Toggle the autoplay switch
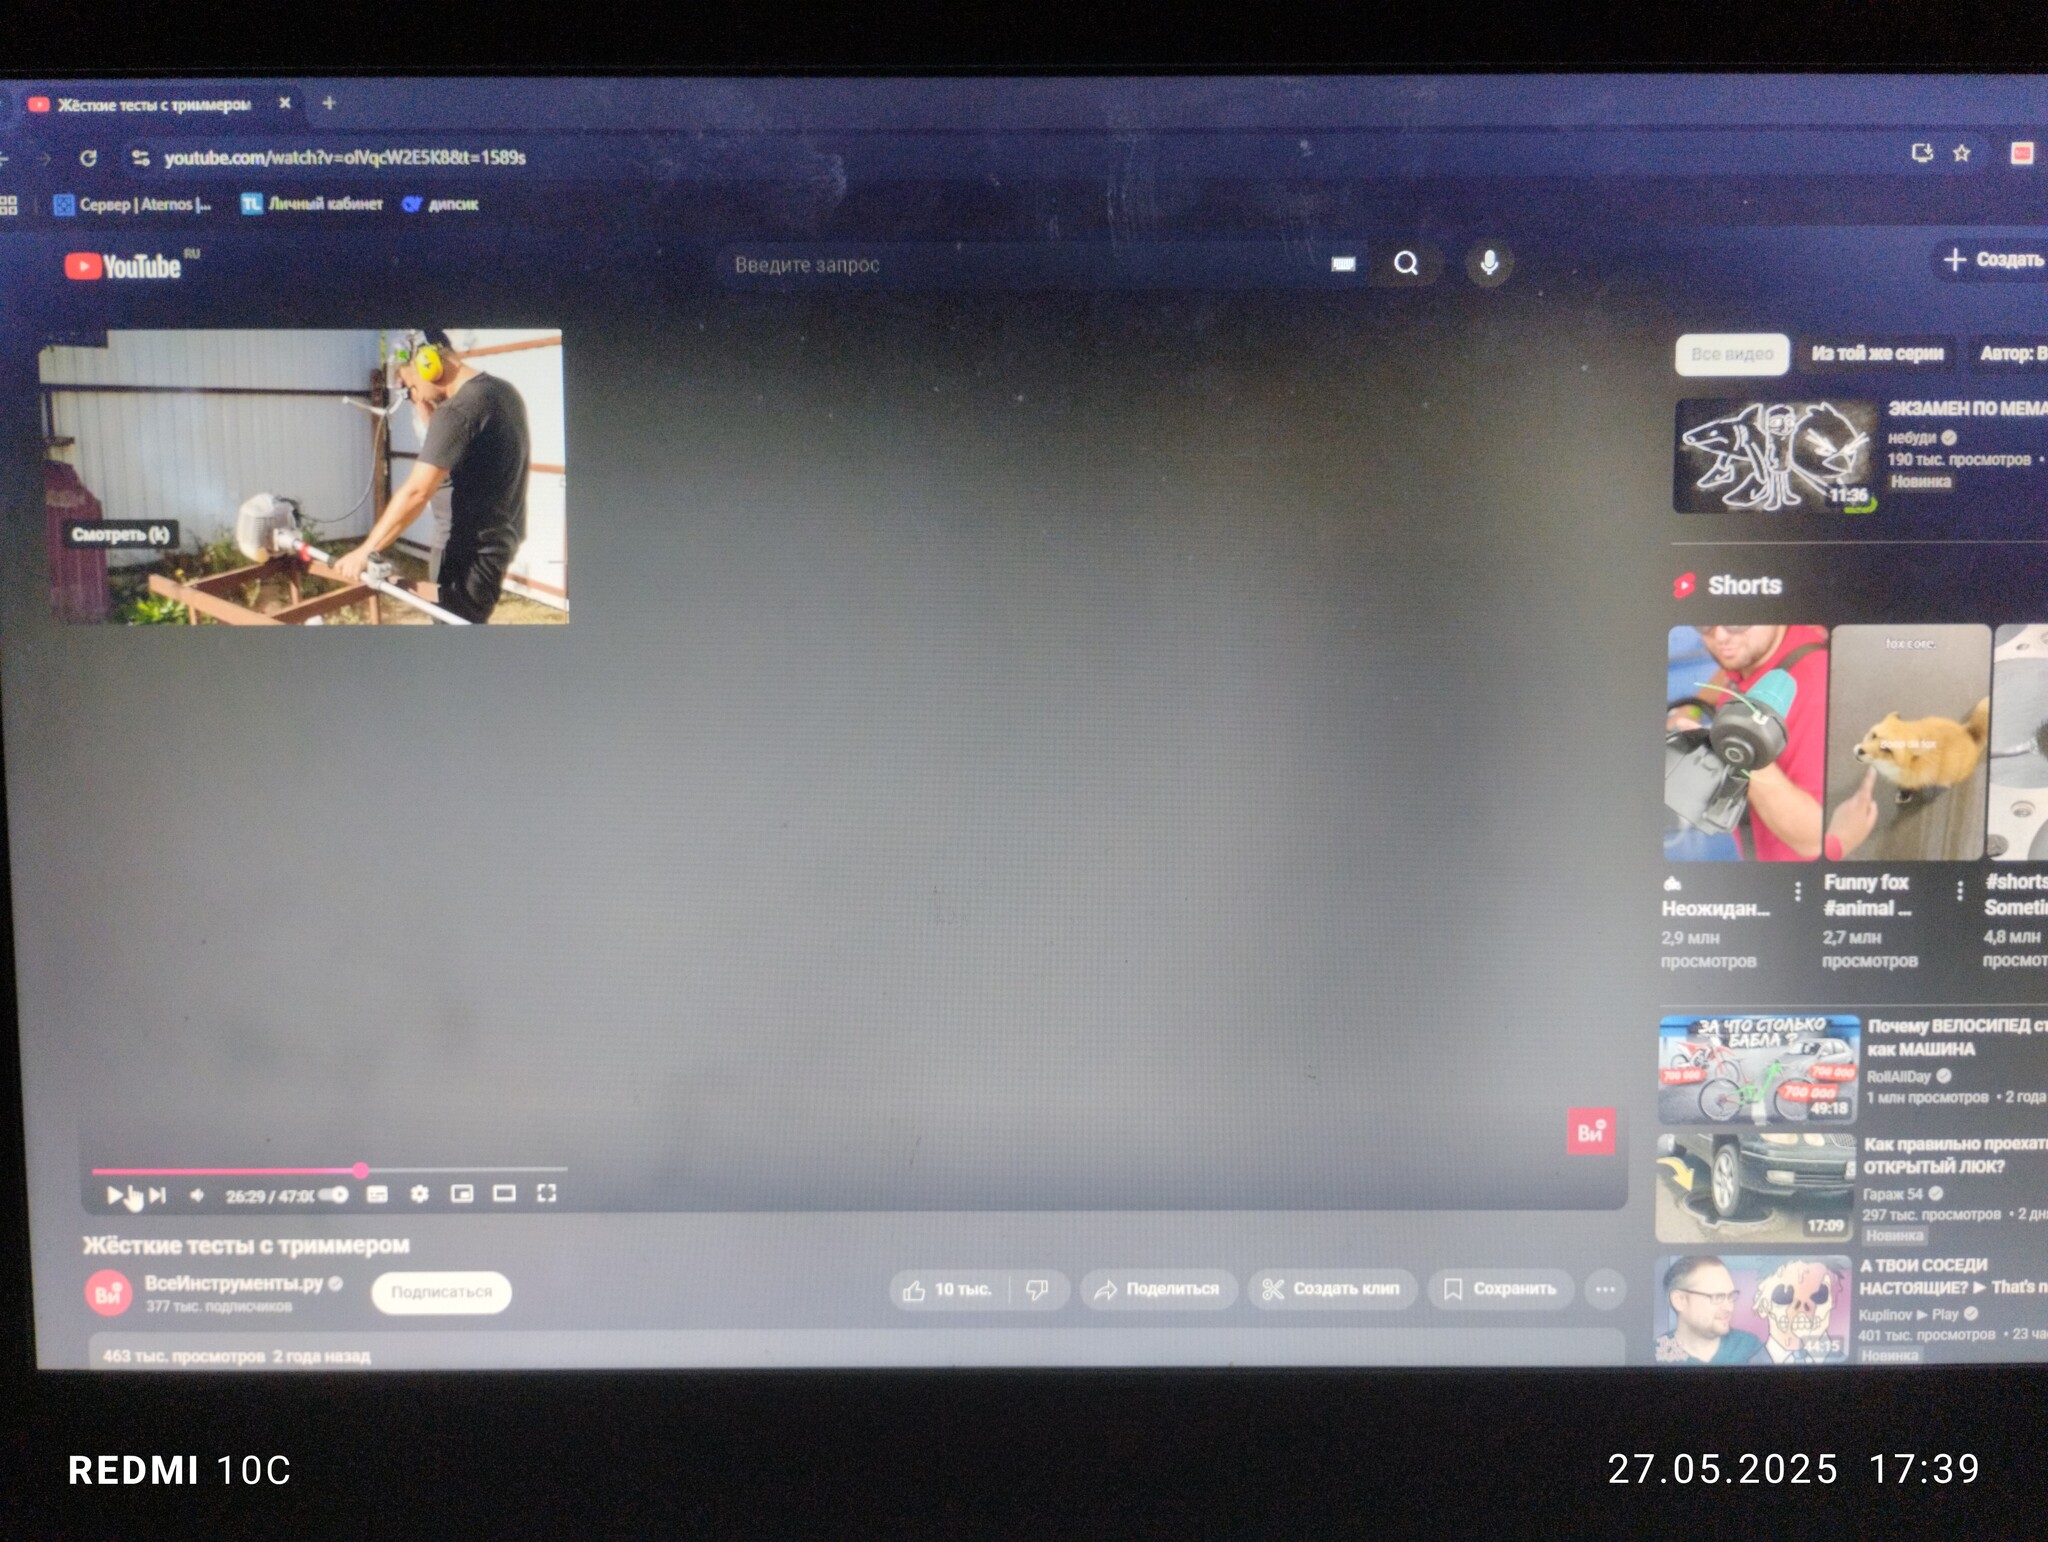This screenshot has height=1542, width=2048. [x=334, y=1195]
